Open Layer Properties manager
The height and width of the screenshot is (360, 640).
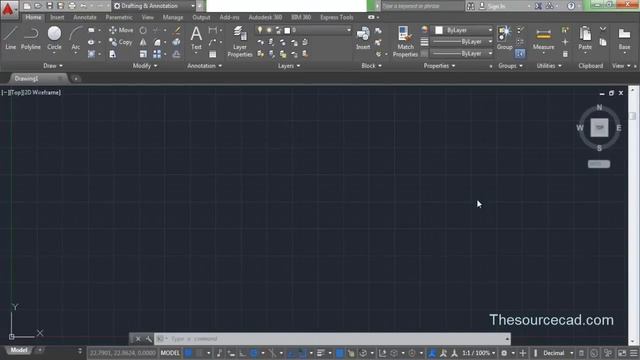tap(240, 42)
